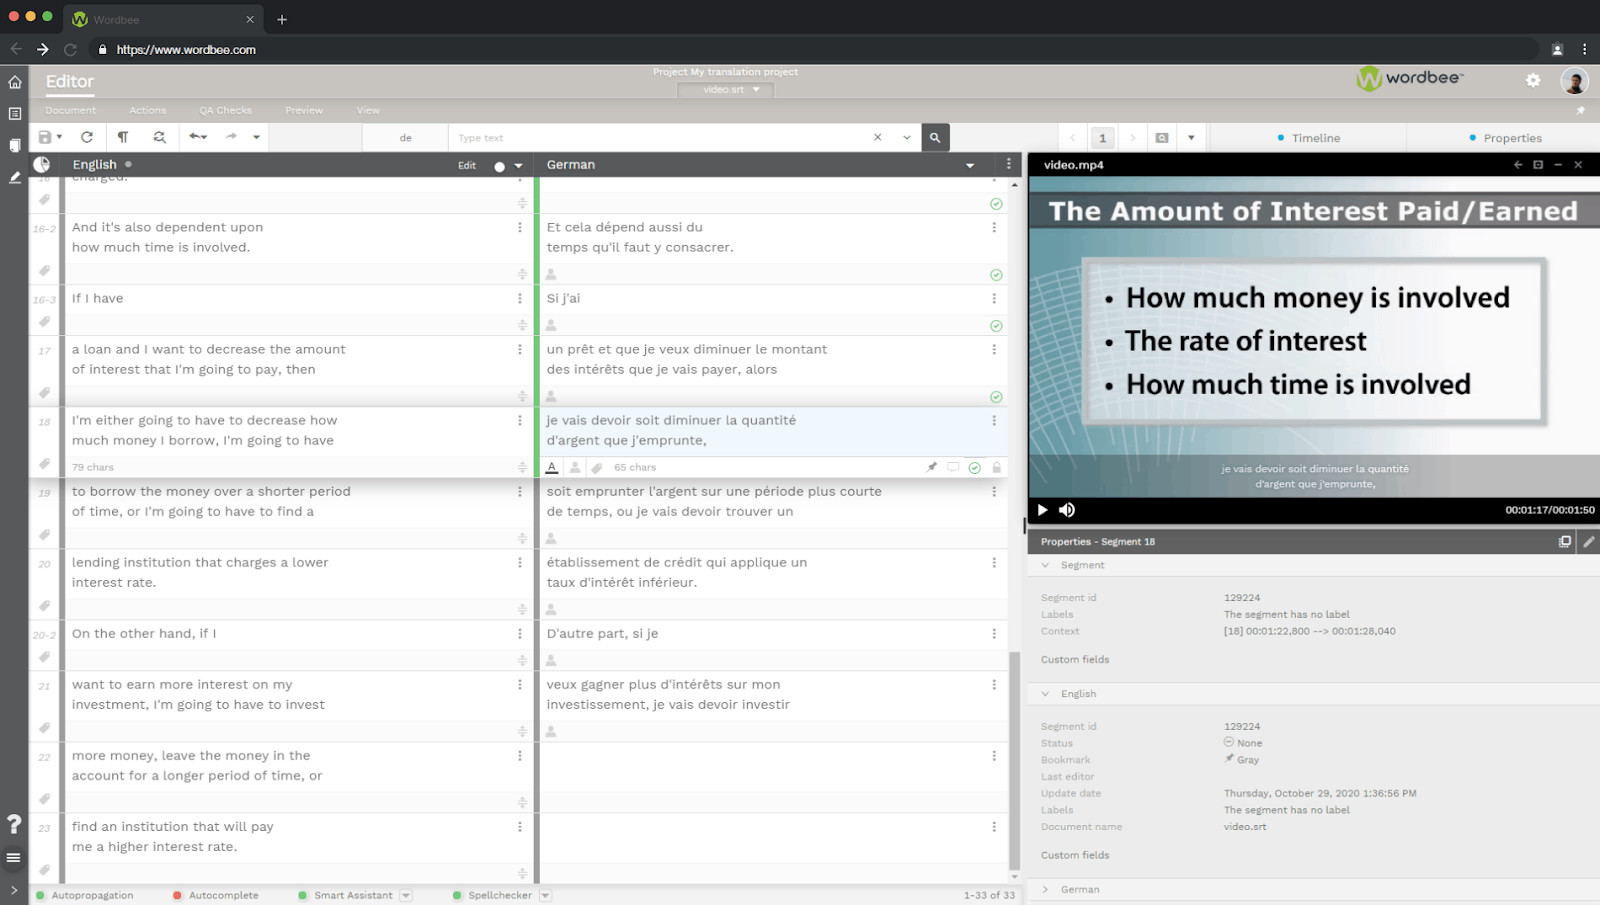Click the Edit button in English header

click(x=467, y=165)
